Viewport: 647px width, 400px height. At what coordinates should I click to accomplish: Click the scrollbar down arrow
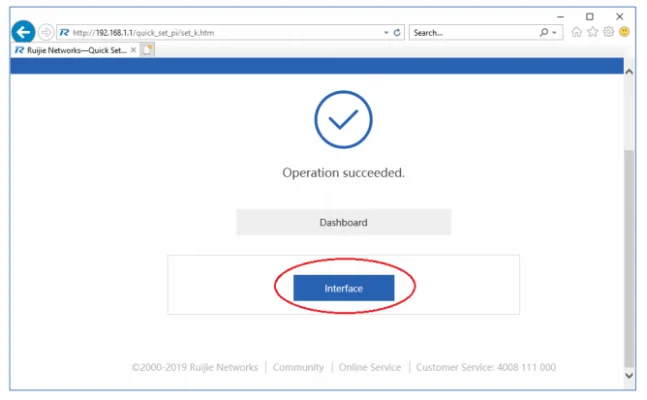click(629, 376)
